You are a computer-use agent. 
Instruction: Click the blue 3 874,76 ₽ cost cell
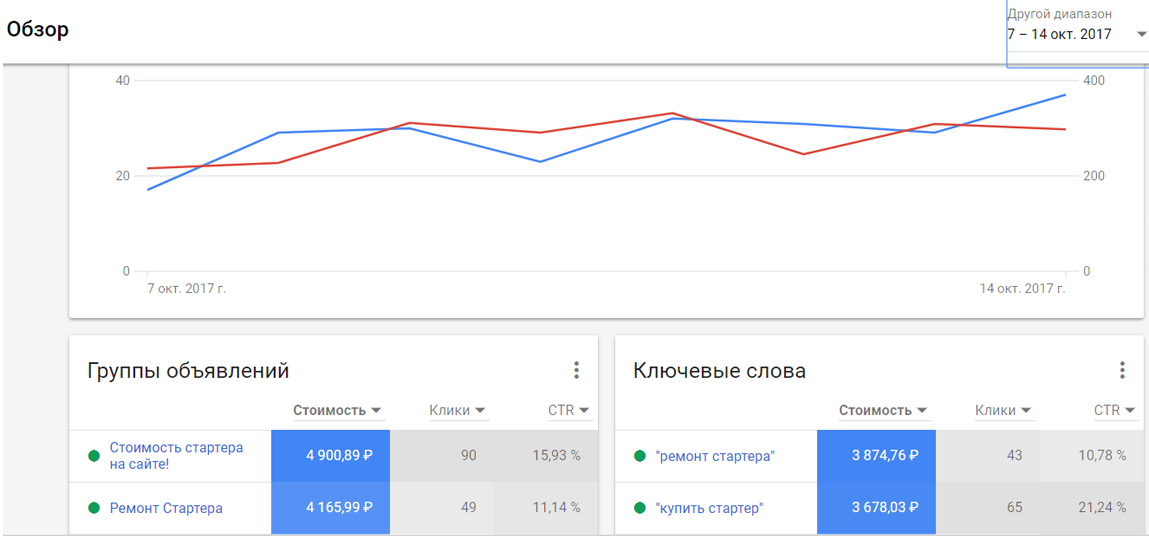pyautogui.click(x=876, y=456)
